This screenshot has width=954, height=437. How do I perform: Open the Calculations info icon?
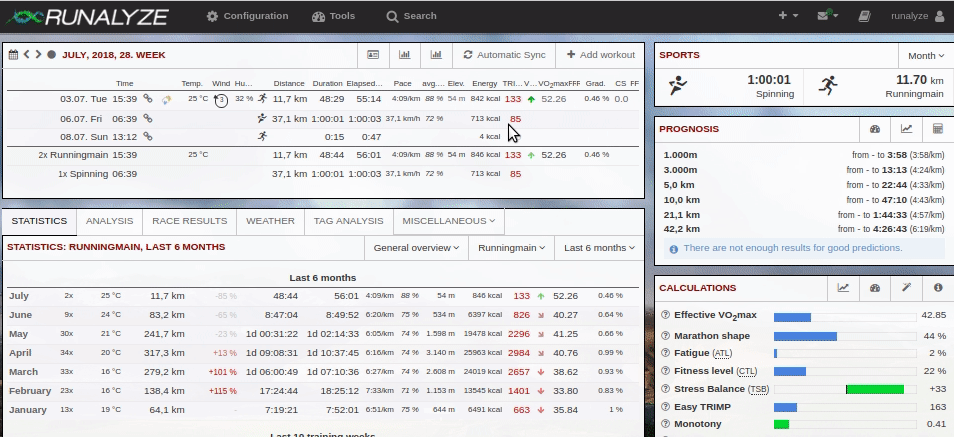[x=938, y=288]
